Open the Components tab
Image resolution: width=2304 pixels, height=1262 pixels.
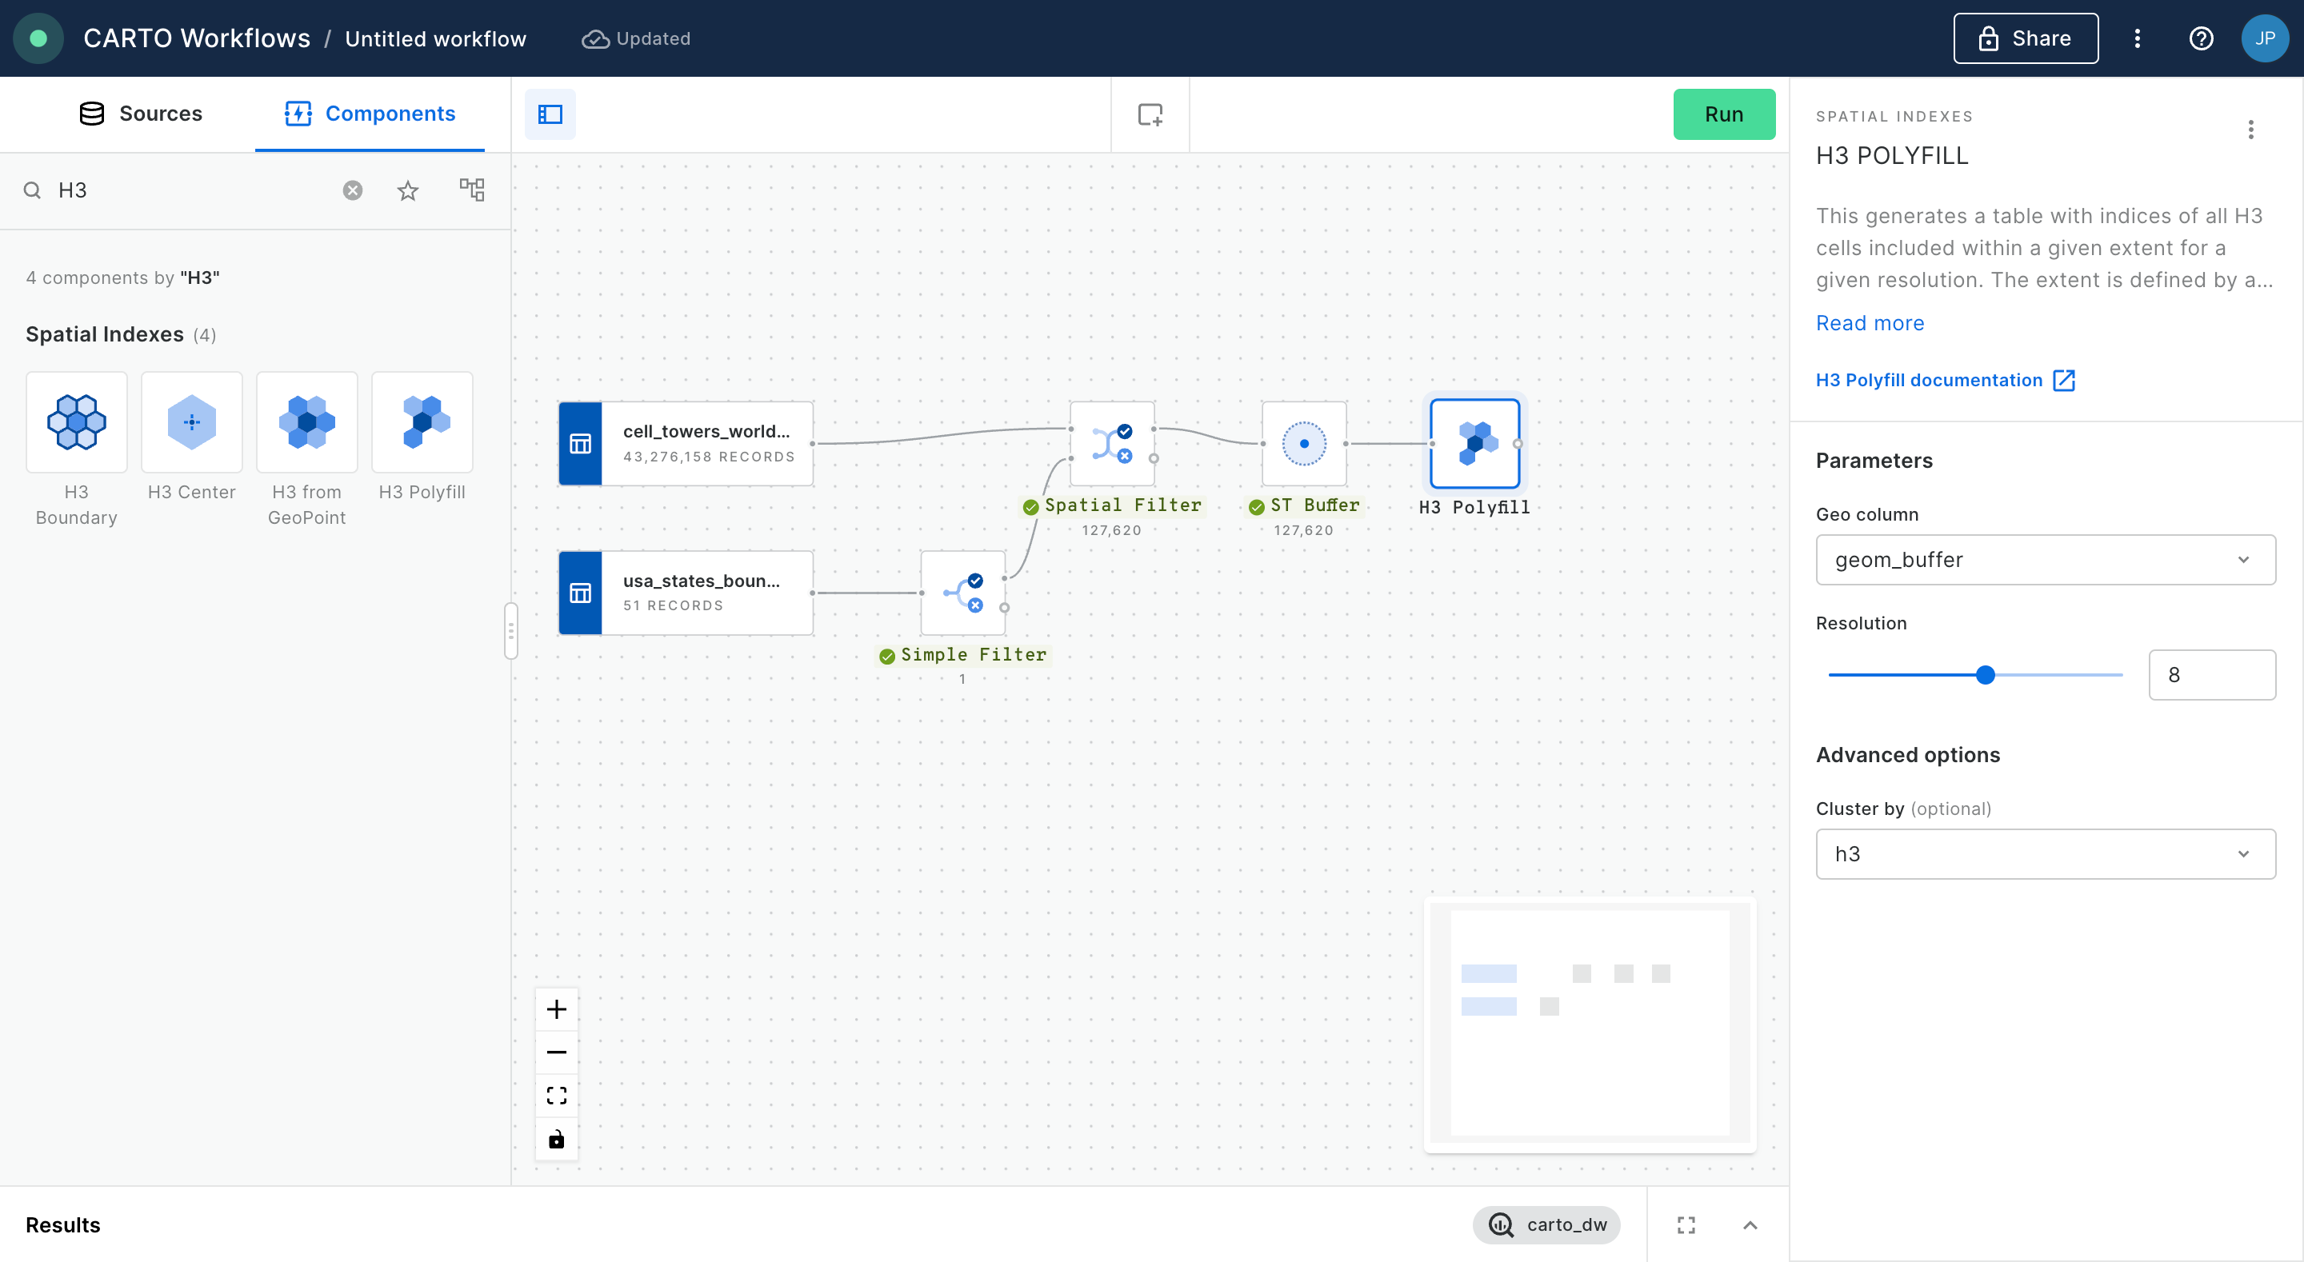point(370,114)
